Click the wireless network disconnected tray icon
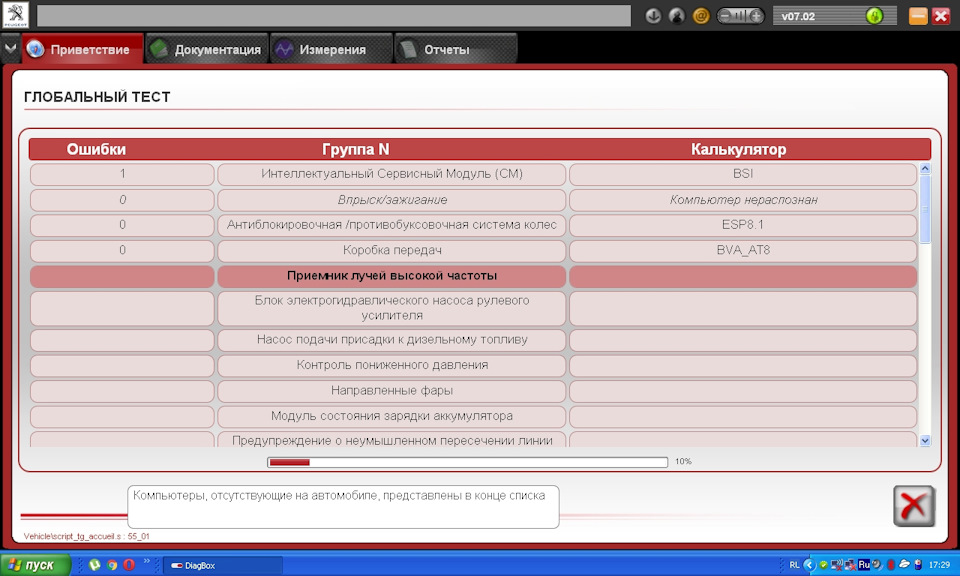960x576 pixels. [x=837, y=565]
